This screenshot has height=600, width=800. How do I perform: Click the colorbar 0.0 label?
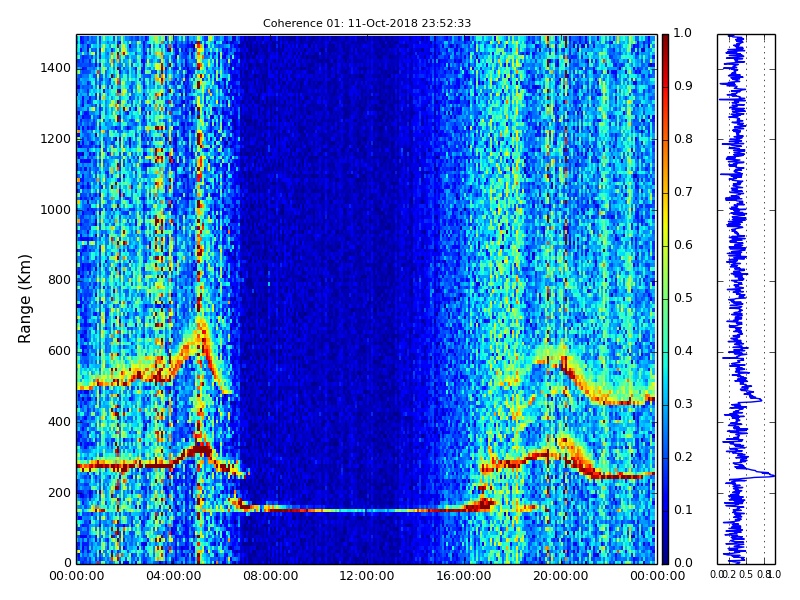pos(683,563)
